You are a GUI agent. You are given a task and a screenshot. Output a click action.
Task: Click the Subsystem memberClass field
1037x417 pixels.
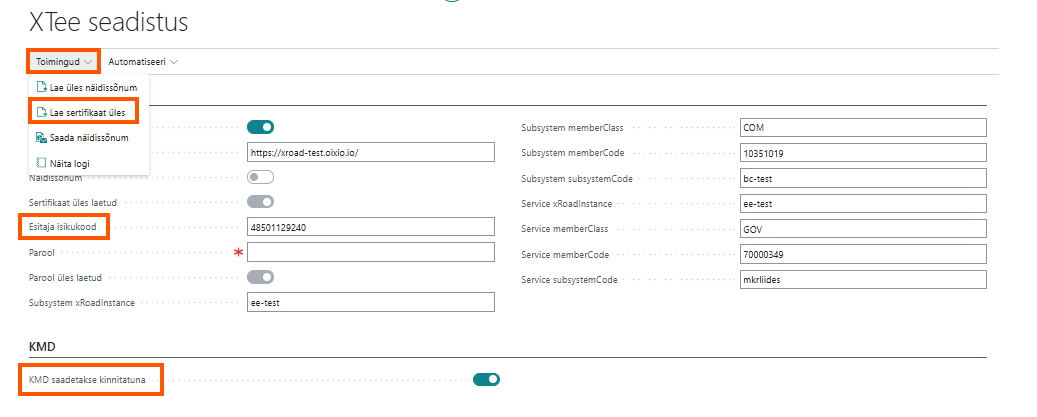pyautogui.click(x=863, y=127)
